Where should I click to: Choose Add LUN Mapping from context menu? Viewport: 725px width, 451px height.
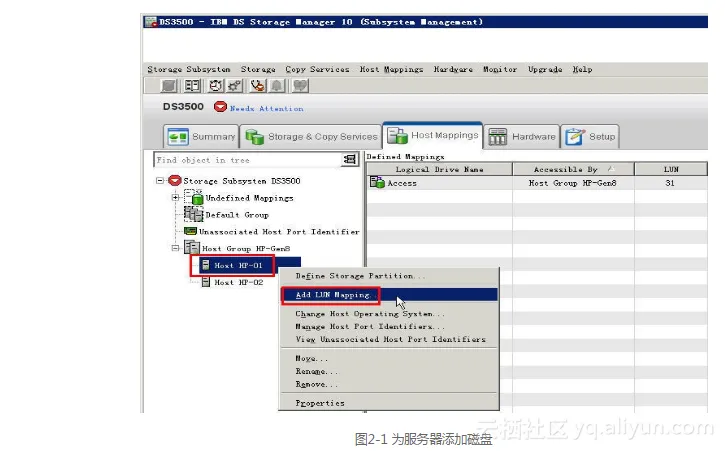pos(335,295)
